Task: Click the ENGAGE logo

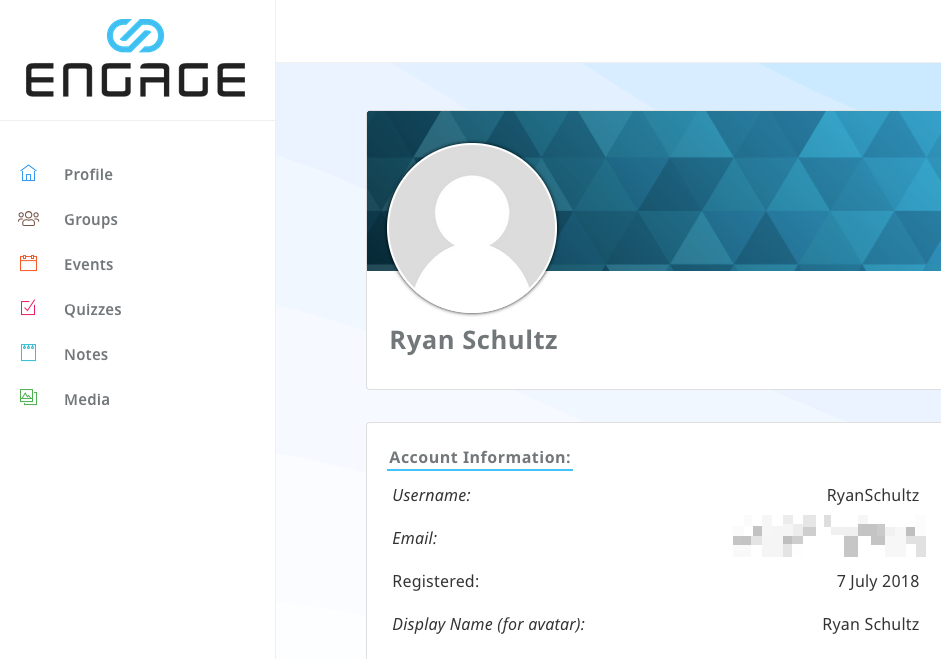Action: tap(136, 59)
